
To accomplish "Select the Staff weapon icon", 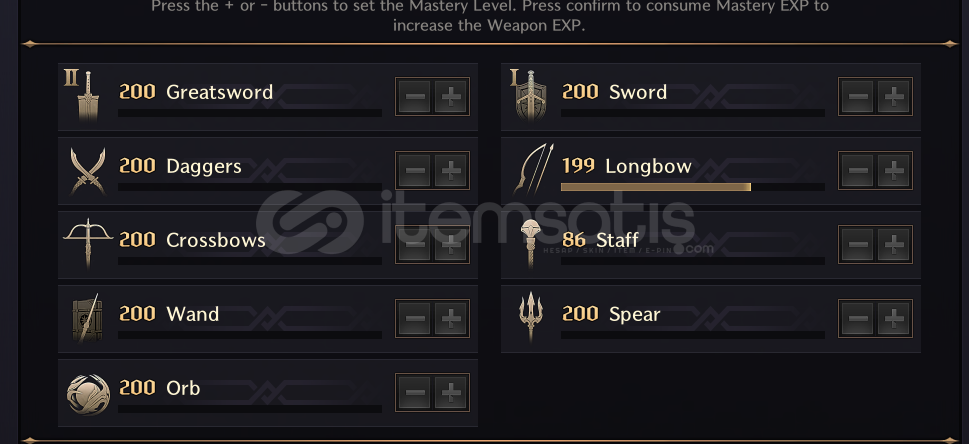I will click(x=530, y=243).
